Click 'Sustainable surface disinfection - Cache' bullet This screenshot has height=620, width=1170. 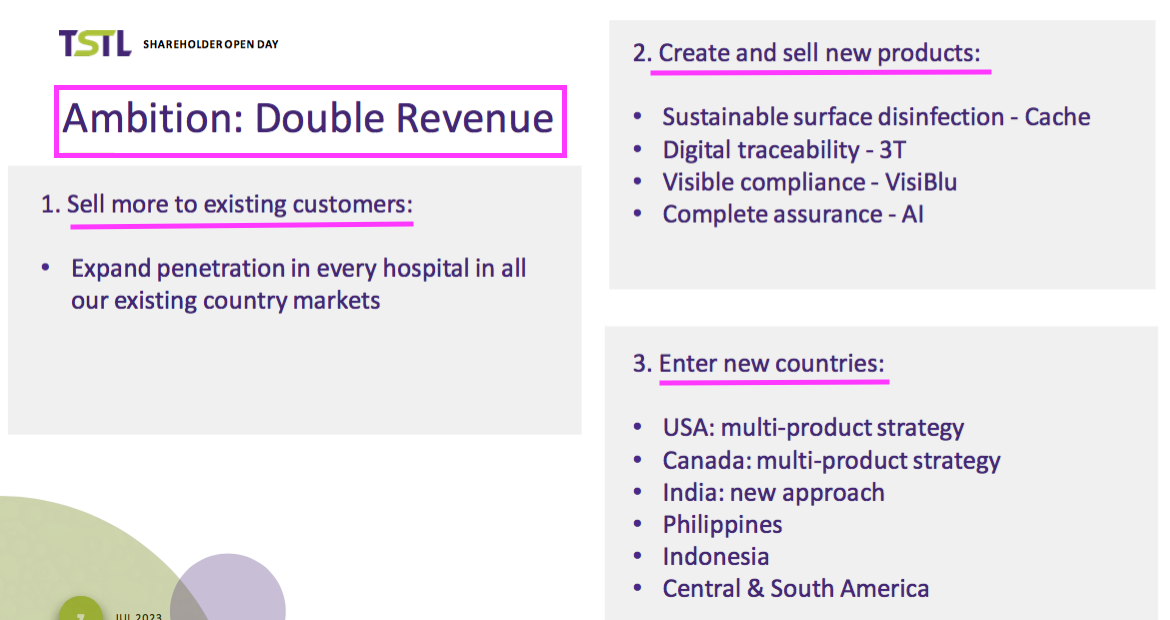[876, 117]
